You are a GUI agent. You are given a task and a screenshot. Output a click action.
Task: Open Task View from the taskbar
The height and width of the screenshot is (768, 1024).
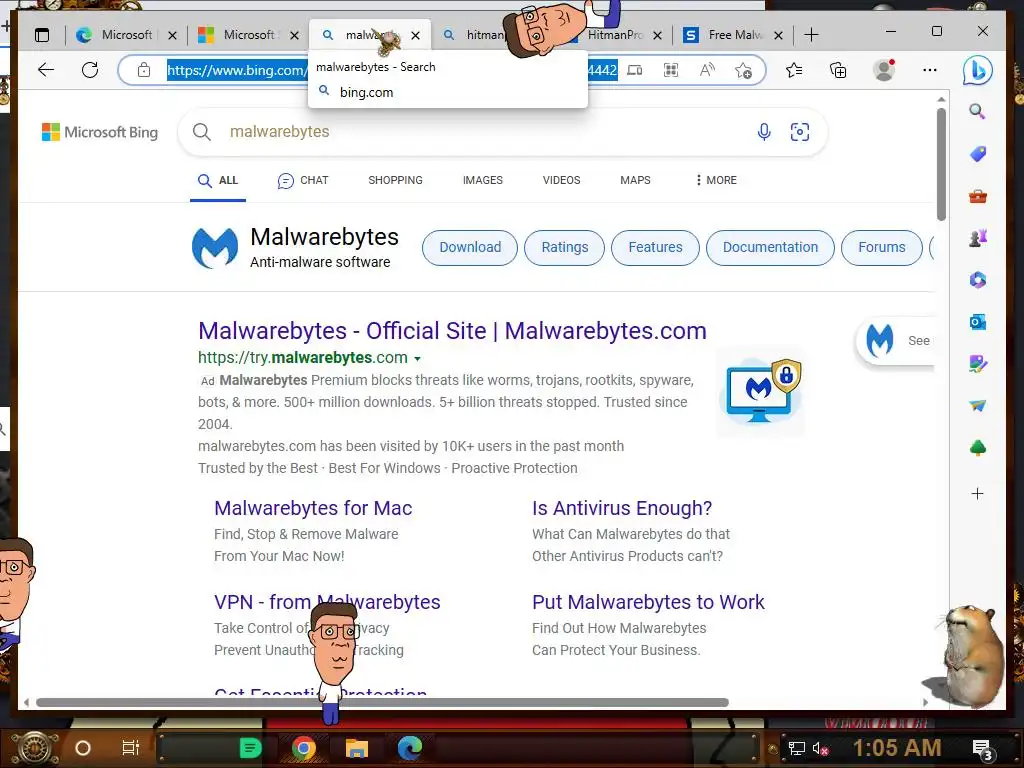[x=131, y=748]
